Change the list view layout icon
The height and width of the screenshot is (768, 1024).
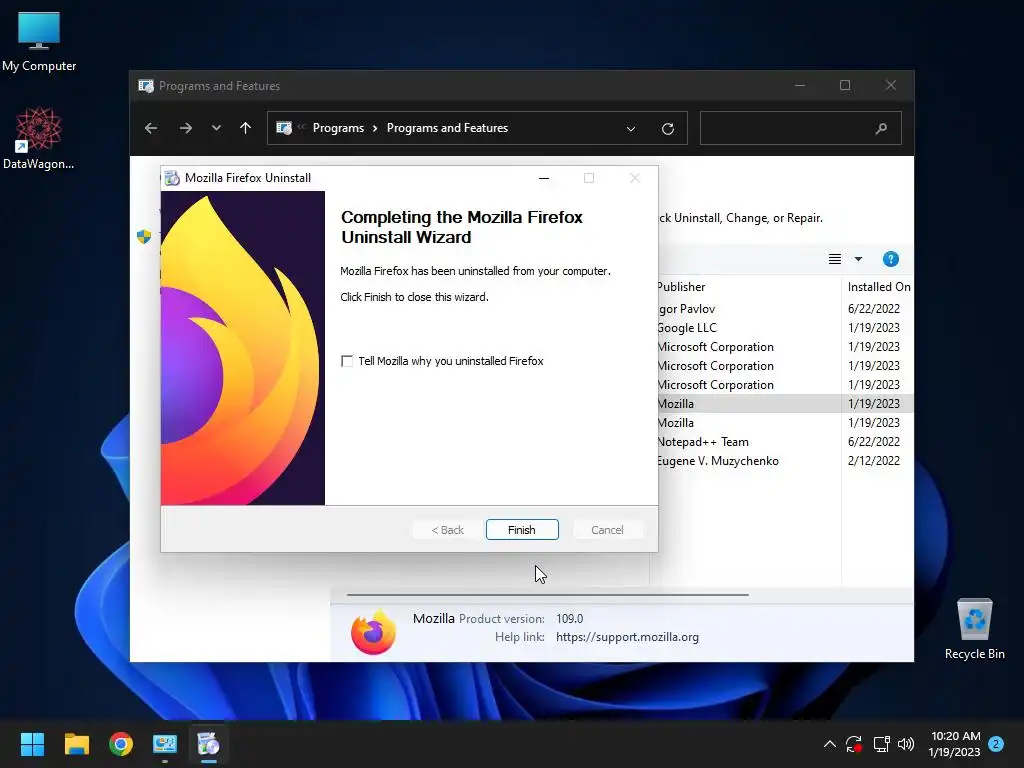[835, 259]
